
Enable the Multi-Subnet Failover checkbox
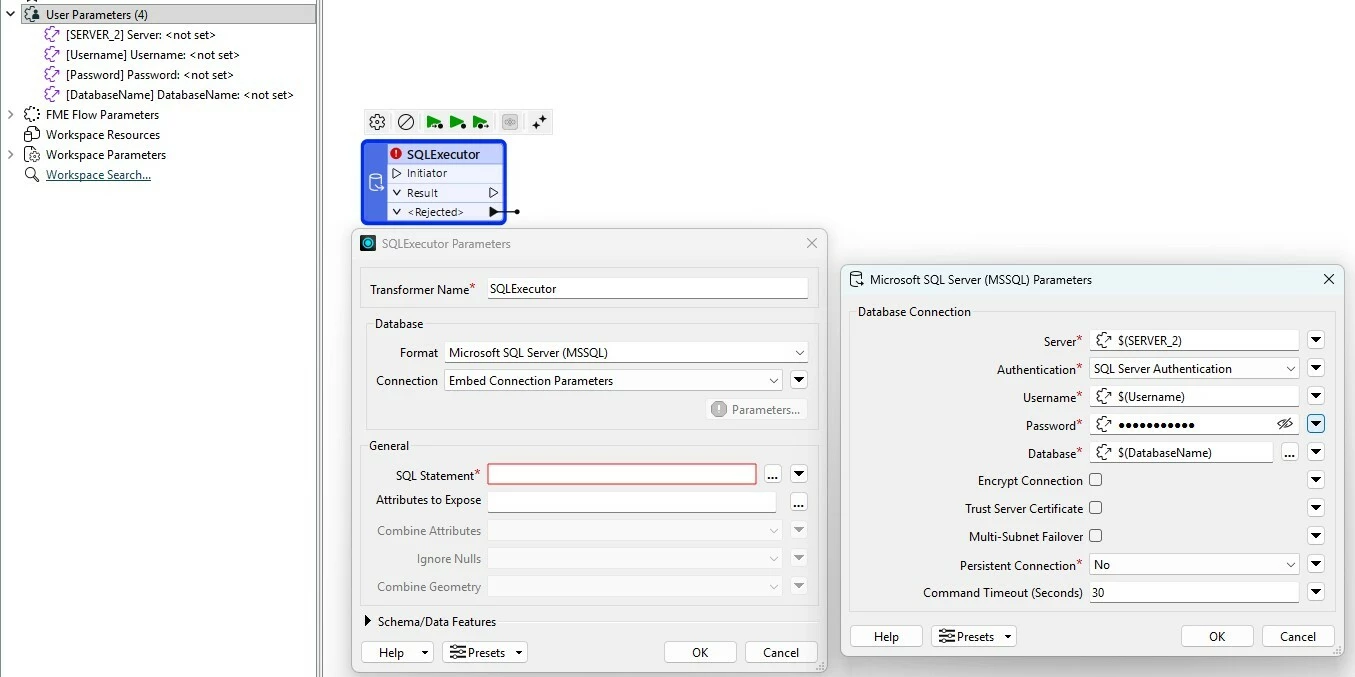tap(1096, 536)
